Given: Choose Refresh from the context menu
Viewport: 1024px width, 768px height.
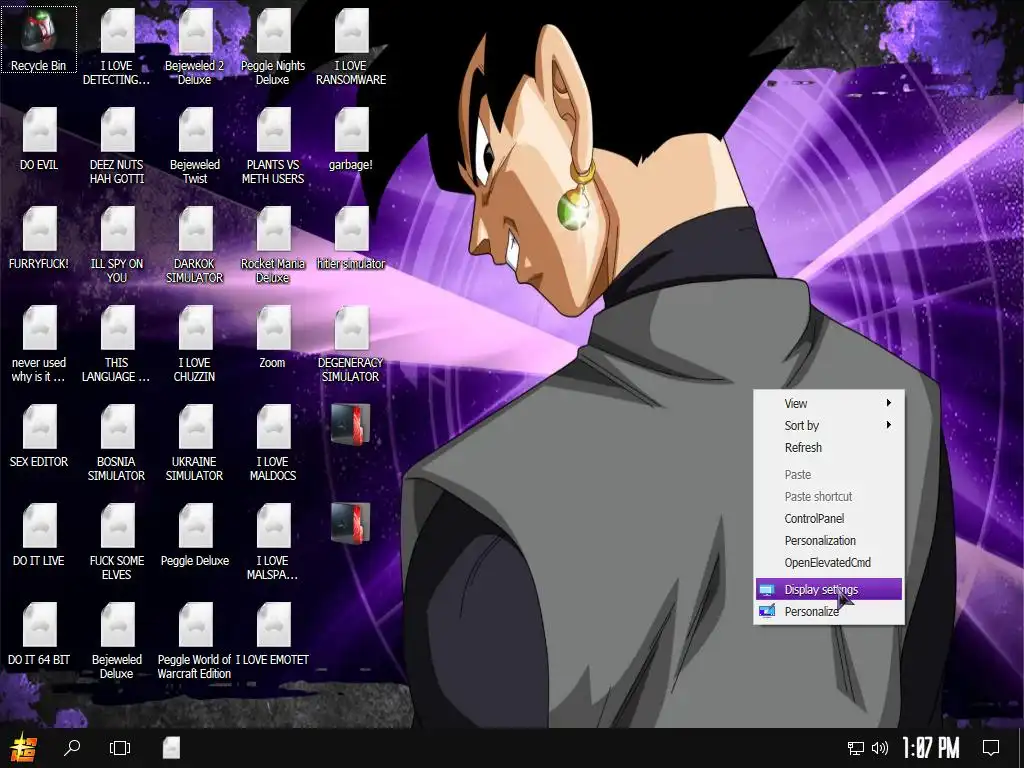Looking at the screenshot, I should 829,447.
